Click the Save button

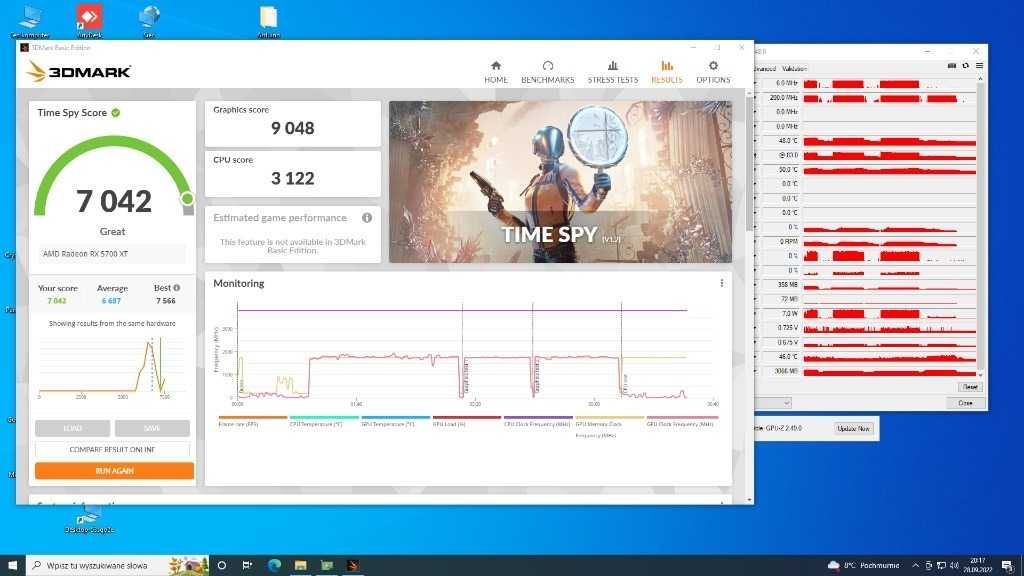[x=152, y=428]
